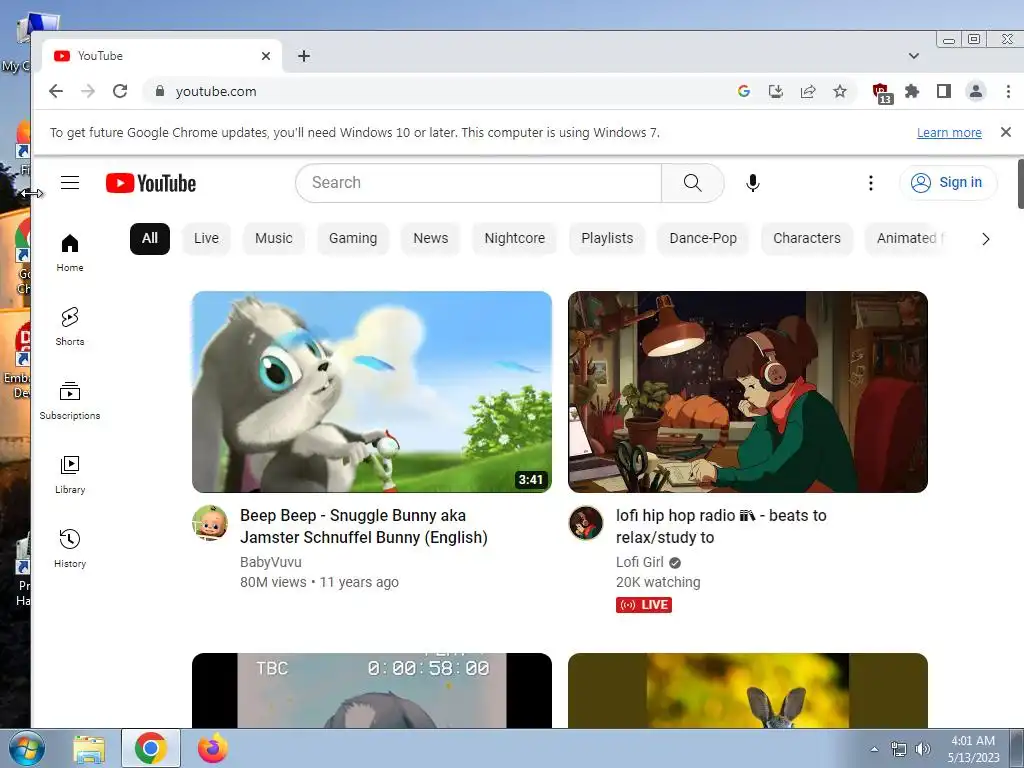The image size is (1024, 768).
Task: Select the Gaming filter chip
Action: [x=353, y=238]
